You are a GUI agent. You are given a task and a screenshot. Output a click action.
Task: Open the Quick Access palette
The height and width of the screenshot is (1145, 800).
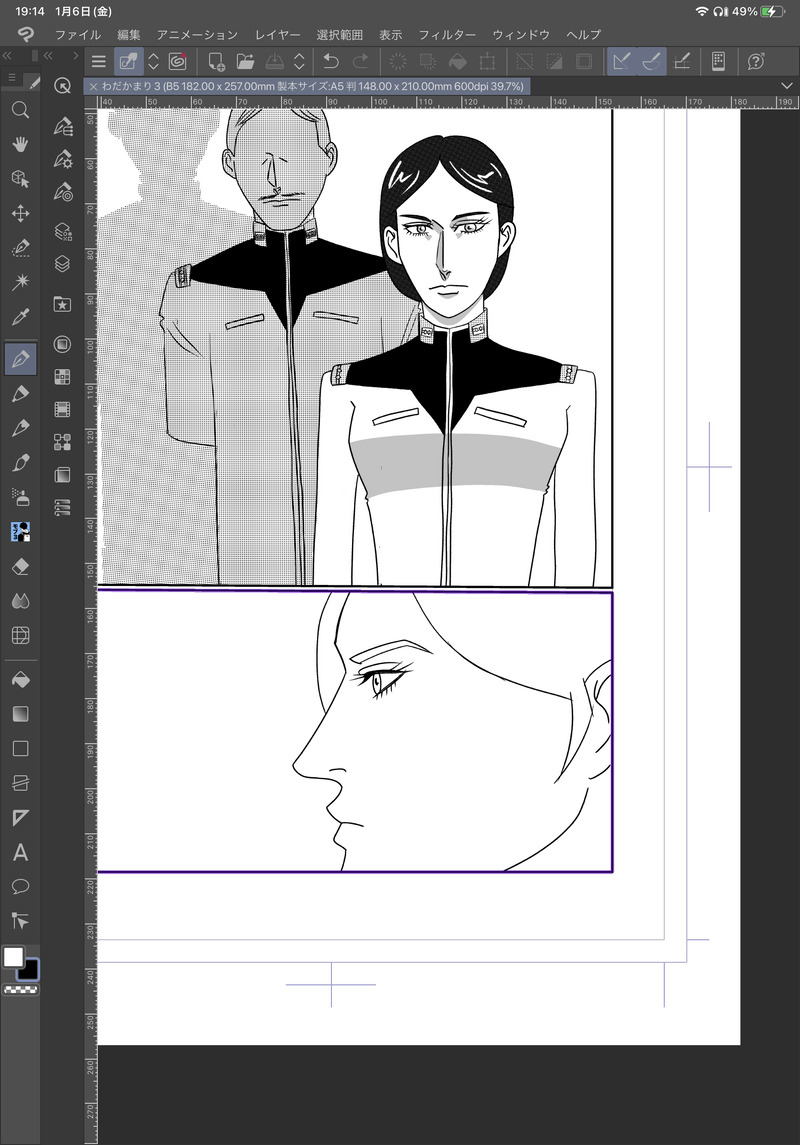point(63,86)
